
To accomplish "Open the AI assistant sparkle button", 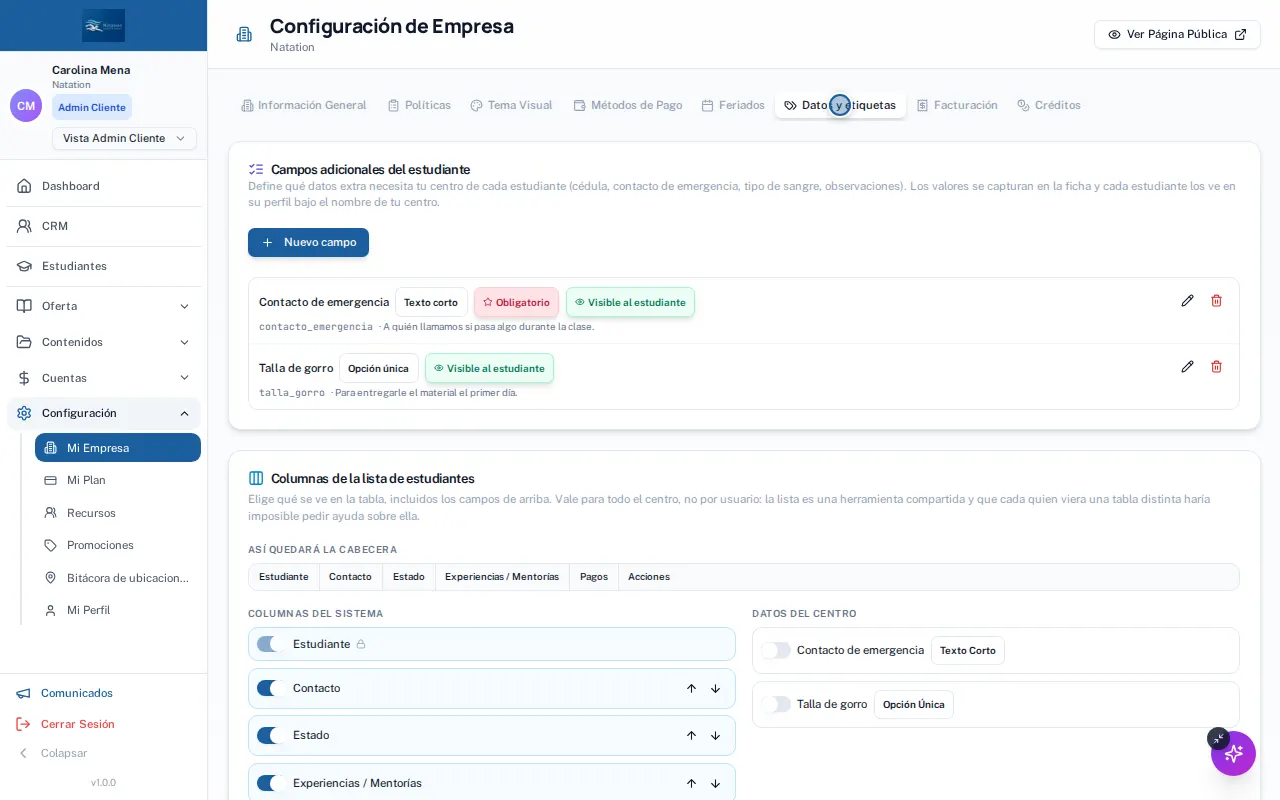I will tap(1234, 754).
